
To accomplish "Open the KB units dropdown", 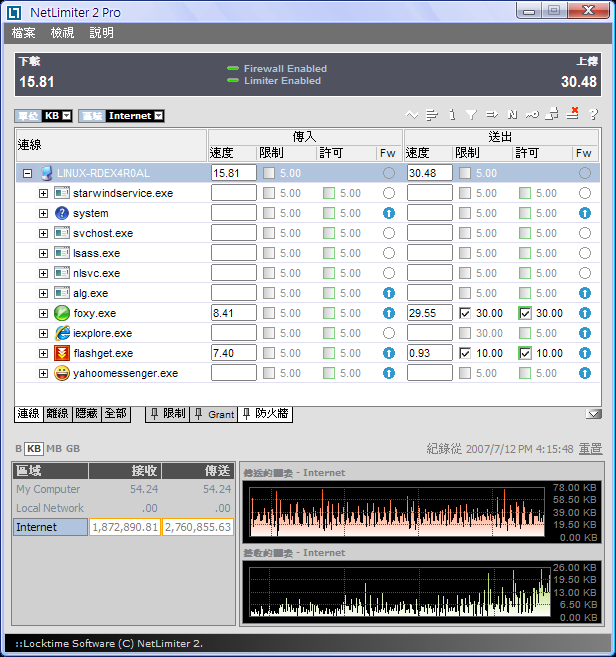I will pyautogui.click(x=67, y=116).
